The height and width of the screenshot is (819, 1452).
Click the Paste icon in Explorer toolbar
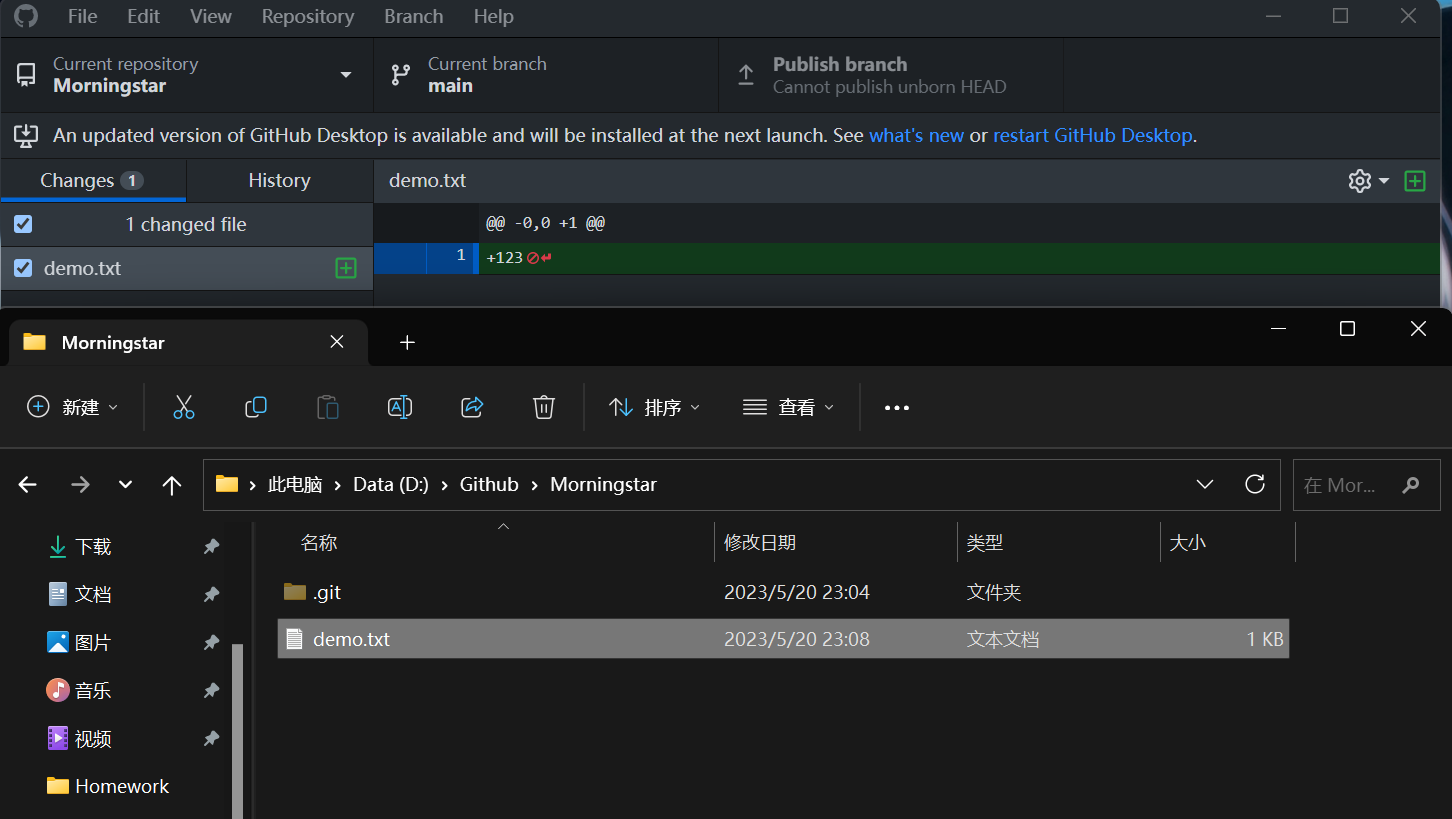click(328, 407)
